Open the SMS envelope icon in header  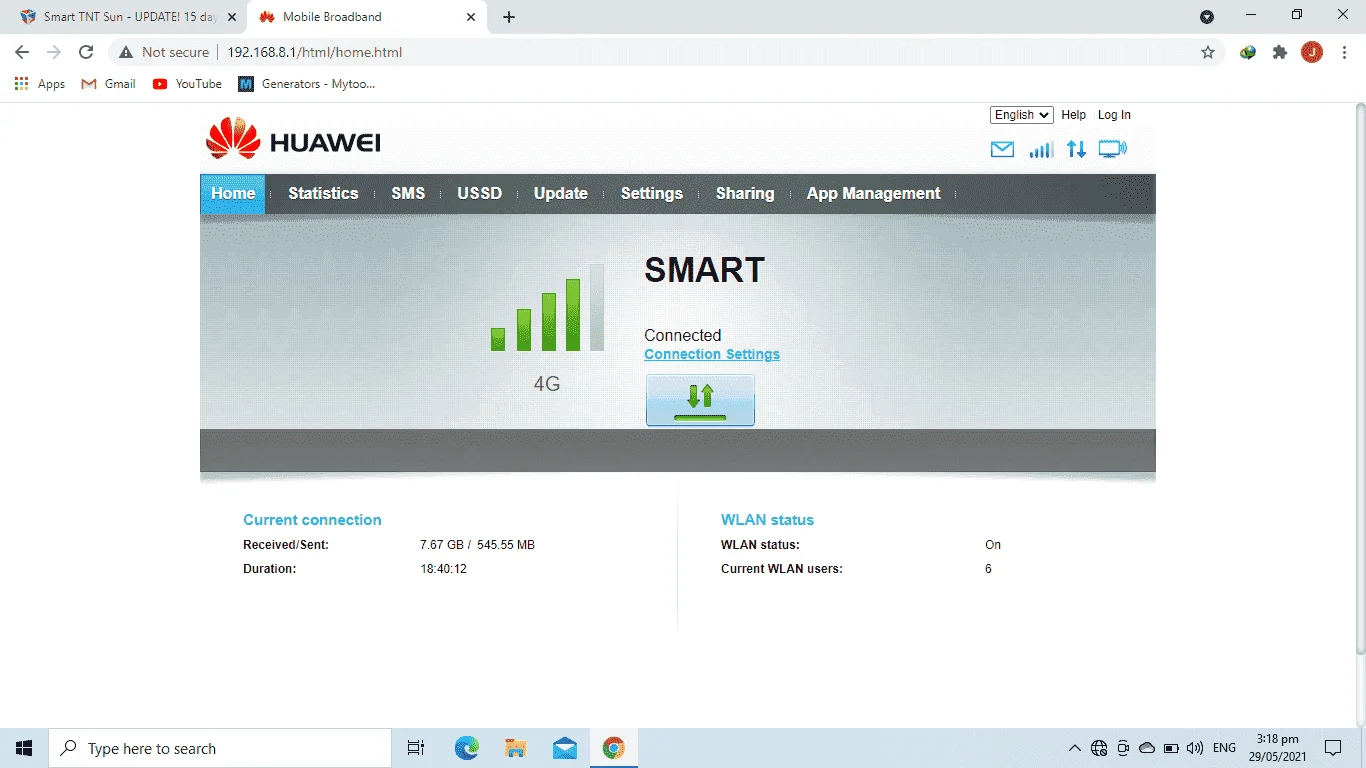click(1002, 149)
